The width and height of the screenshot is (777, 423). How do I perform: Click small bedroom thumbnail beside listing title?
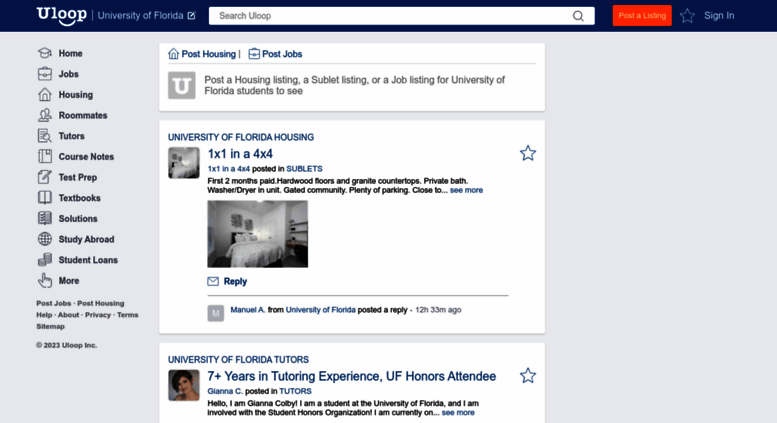pos(184,162)
